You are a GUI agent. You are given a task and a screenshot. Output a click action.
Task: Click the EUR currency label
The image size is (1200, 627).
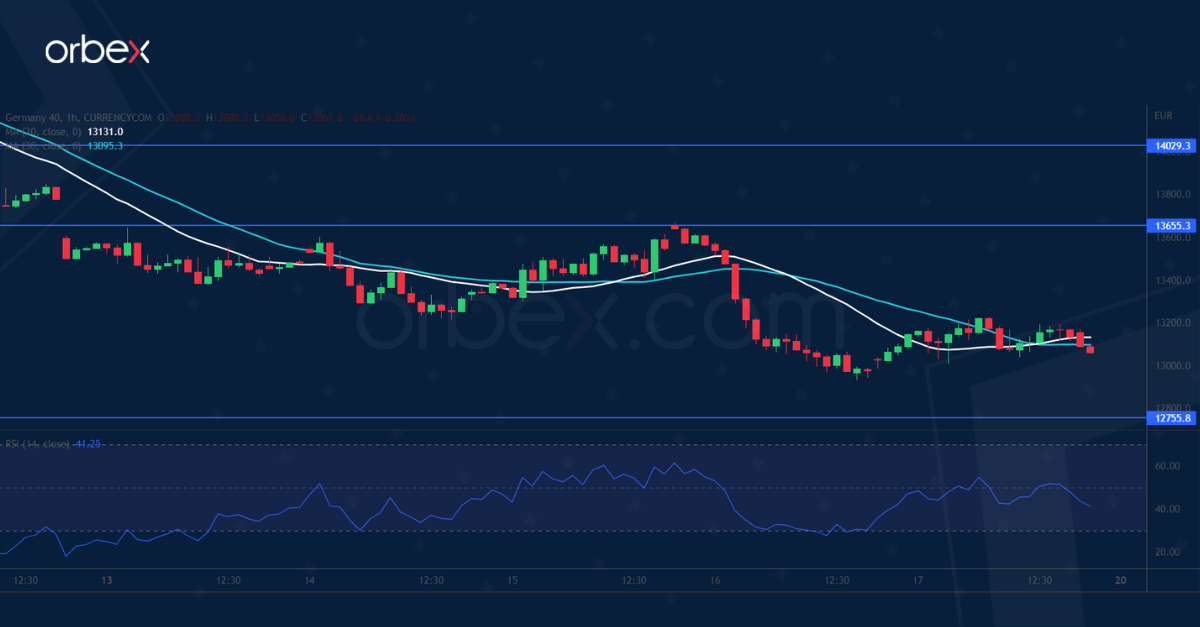[x=1163, y=115]
